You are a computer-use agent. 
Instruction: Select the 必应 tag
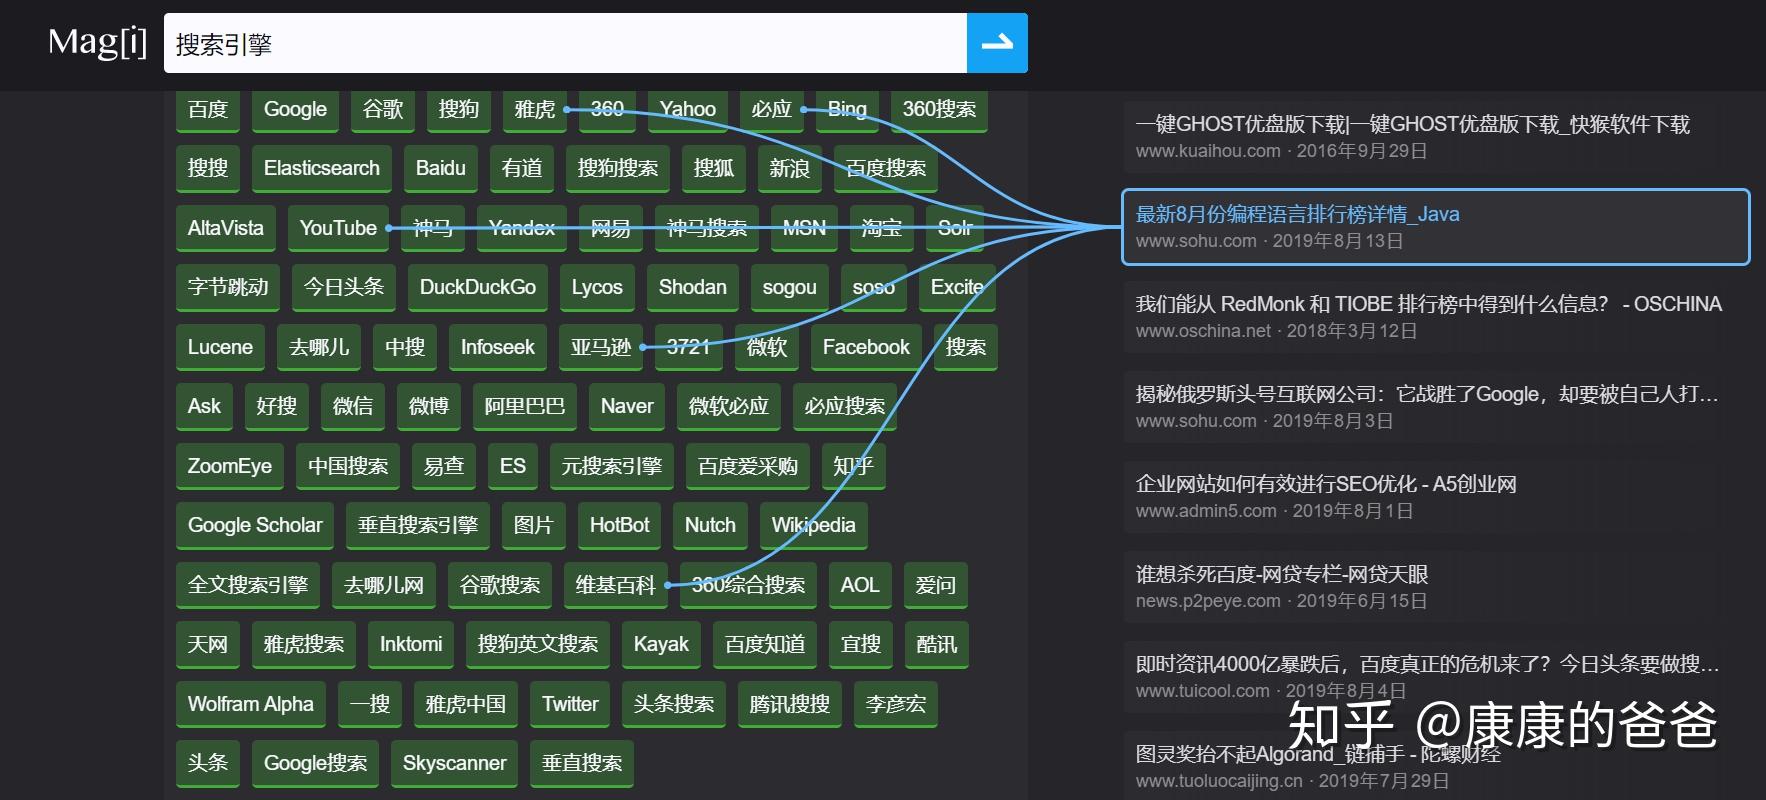[772, 110]
